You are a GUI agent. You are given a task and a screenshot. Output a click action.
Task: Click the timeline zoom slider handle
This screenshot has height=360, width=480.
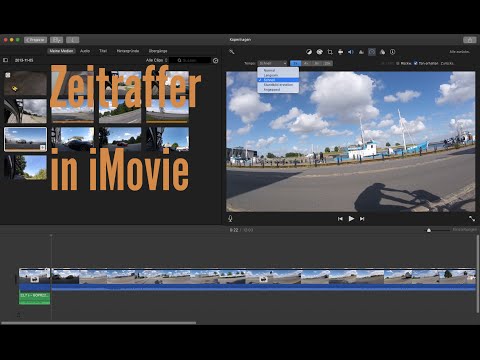coord(429,230)
